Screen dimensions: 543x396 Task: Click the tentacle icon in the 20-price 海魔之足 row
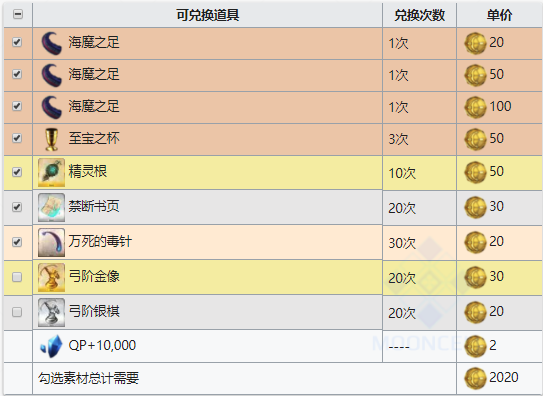[x=52, y=43]
